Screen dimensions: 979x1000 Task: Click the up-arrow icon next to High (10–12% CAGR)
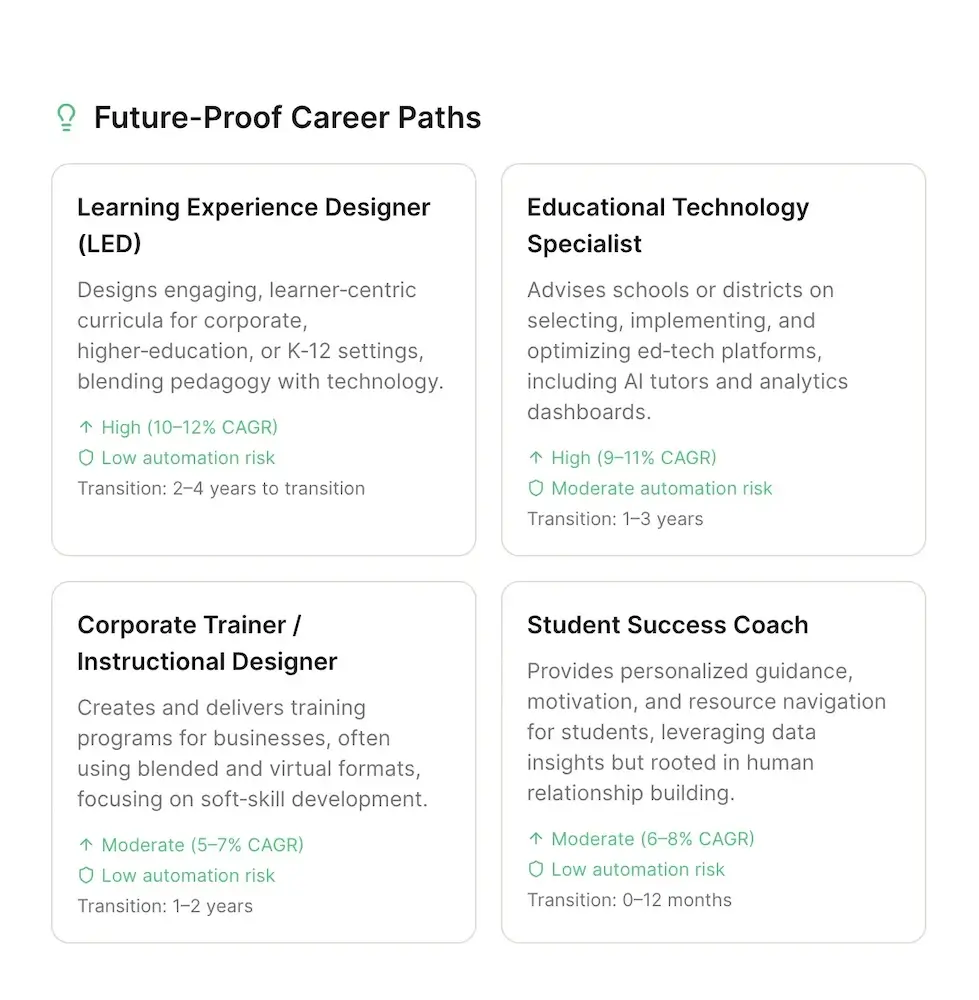(86, 427)
